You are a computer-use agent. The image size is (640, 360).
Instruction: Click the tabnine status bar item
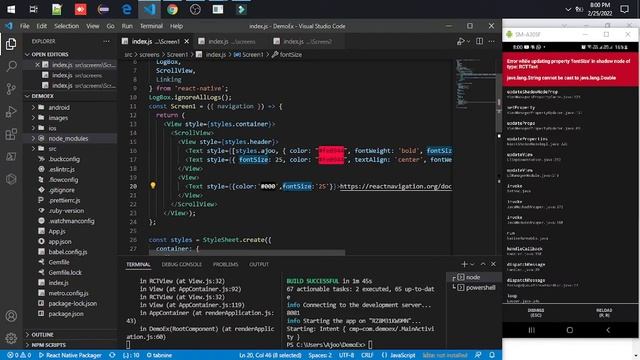[159, 355]
